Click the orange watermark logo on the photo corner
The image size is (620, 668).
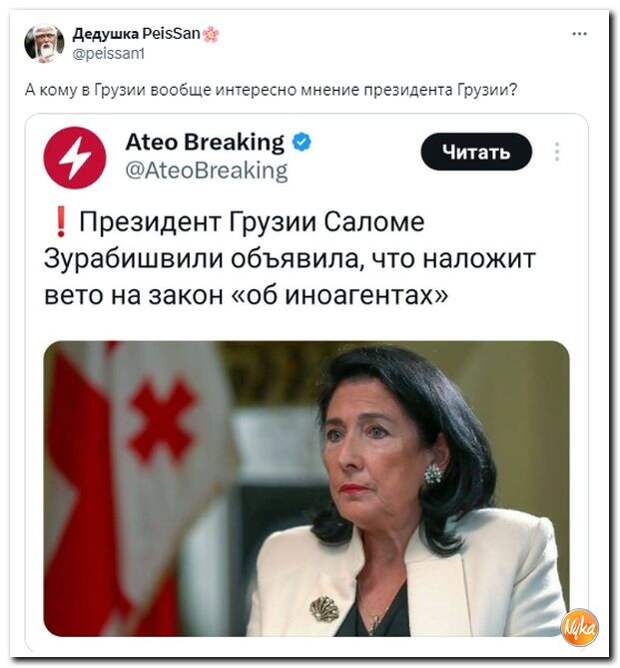coord(580,627)
